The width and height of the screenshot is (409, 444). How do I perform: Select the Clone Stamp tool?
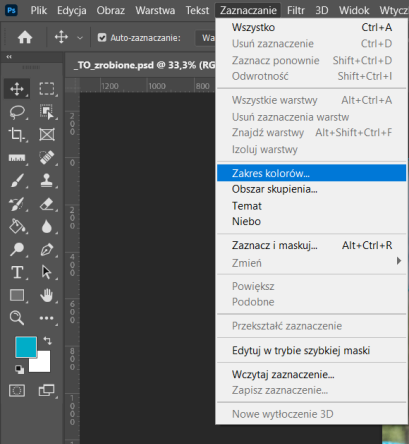click(x=47, y=181)
